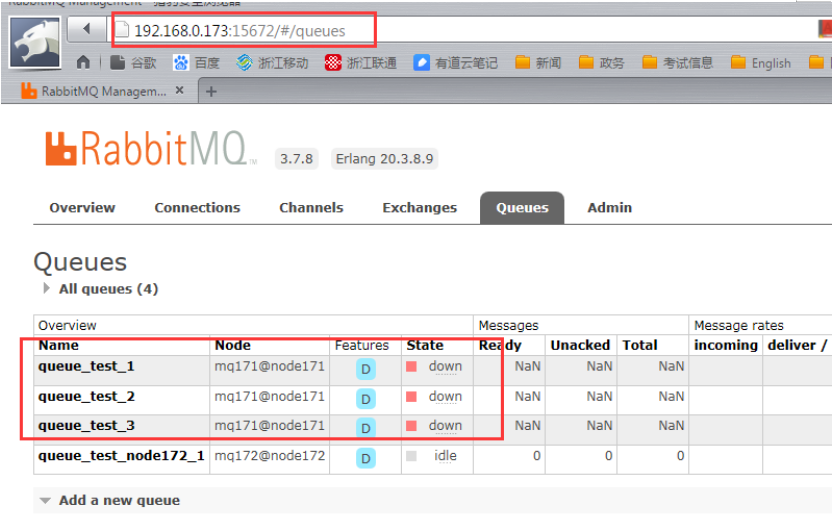Switch to the Overview tab
The image size is (839, 517).
click(x=82, y=208)
